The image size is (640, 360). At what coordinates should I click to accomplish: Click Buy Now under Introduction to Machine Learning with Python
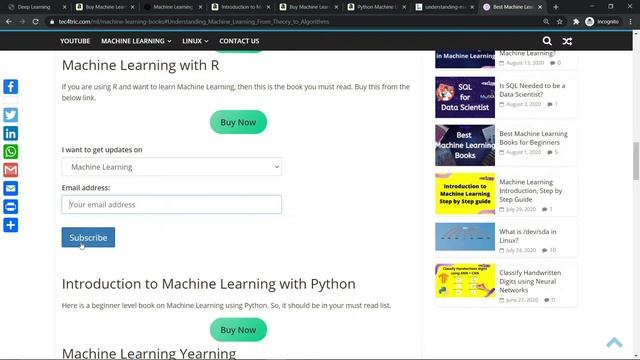point(238,330)
